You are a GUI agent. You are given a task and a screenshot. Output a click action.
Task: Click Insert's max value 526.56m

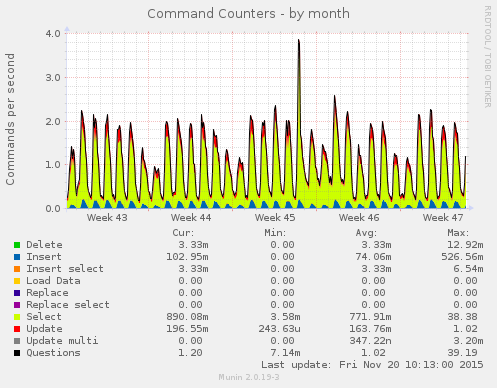tap(462, 257)
